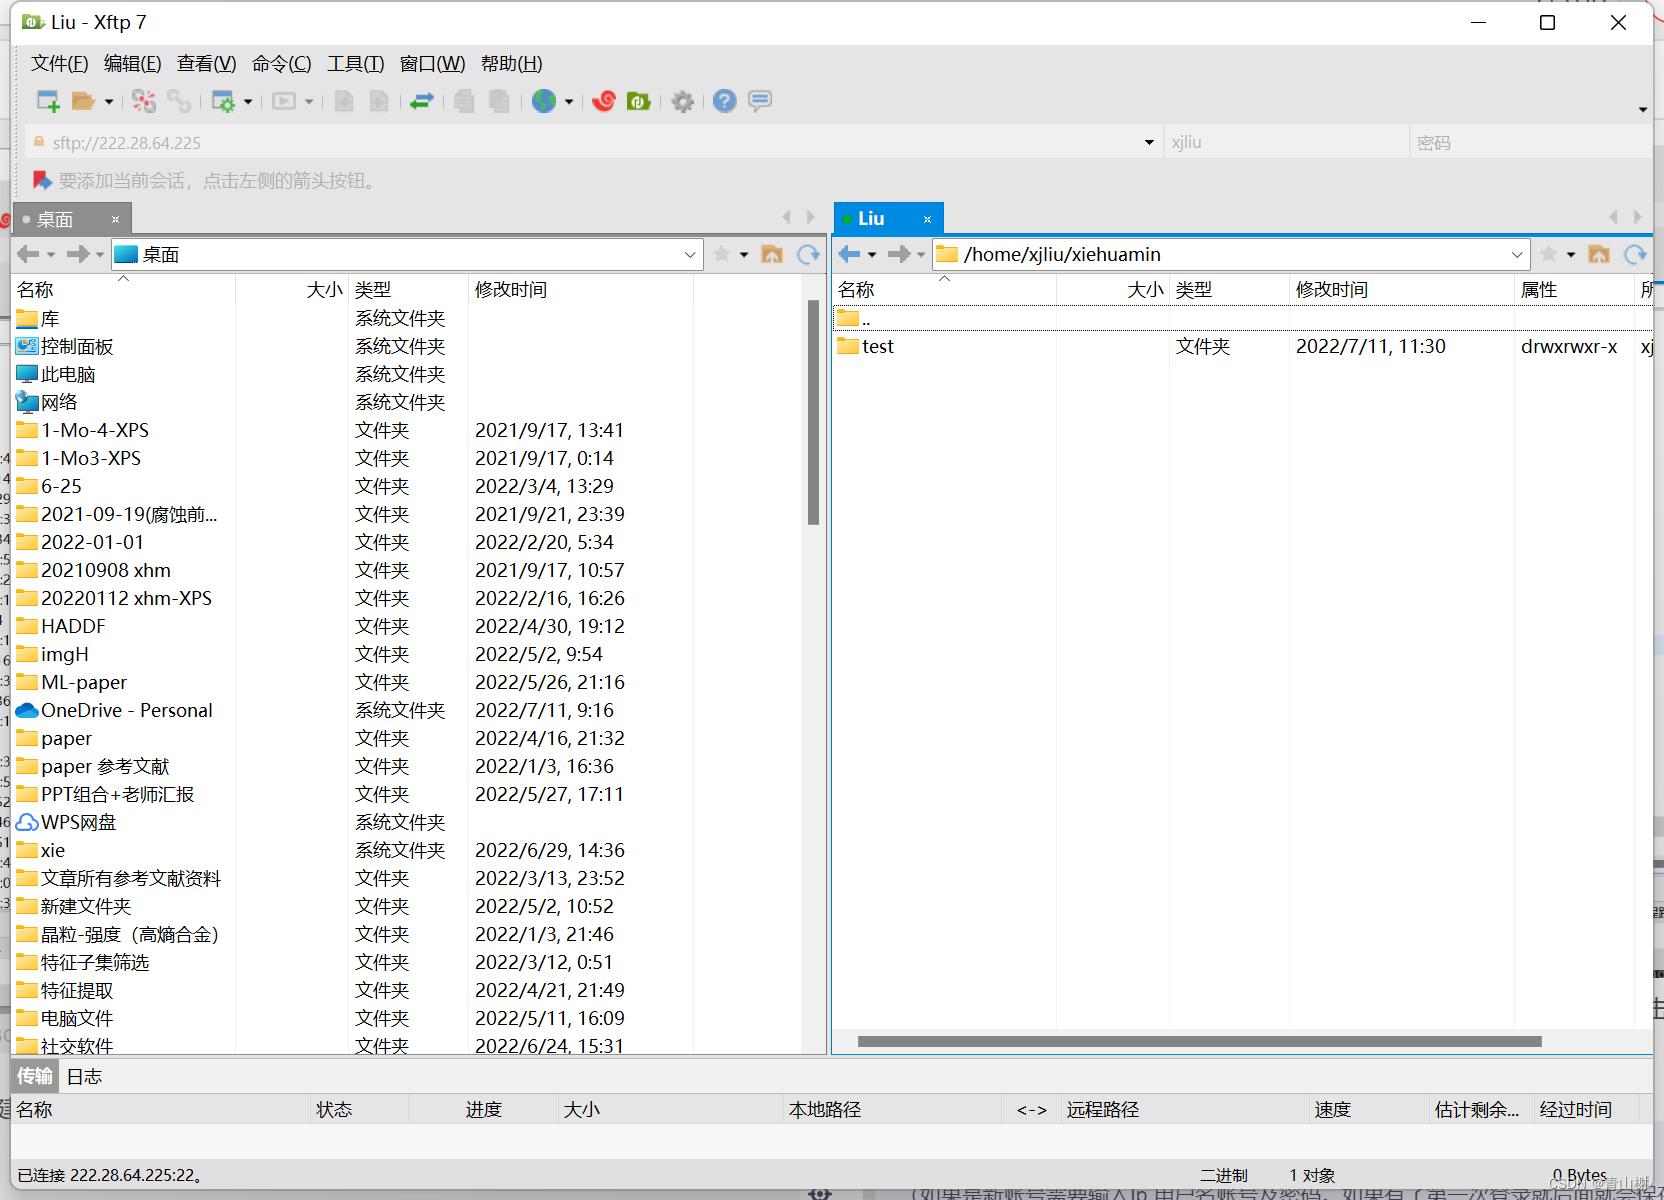Click the Open Session folder icon
The height and width of the screenshot is (1200, 1664).
click(83, 101)
